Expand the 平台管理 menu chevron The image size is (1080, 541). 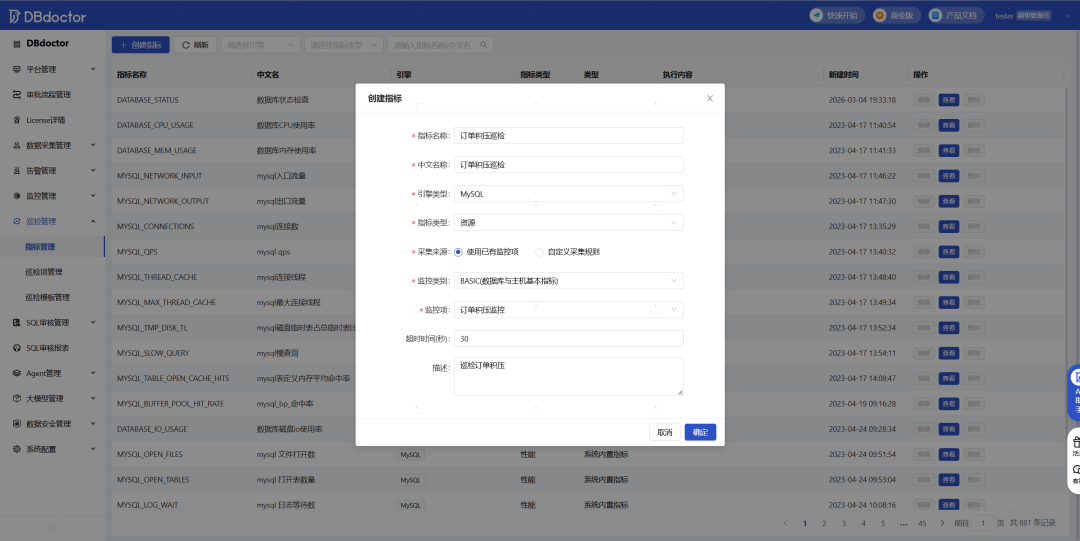(93, 69)
